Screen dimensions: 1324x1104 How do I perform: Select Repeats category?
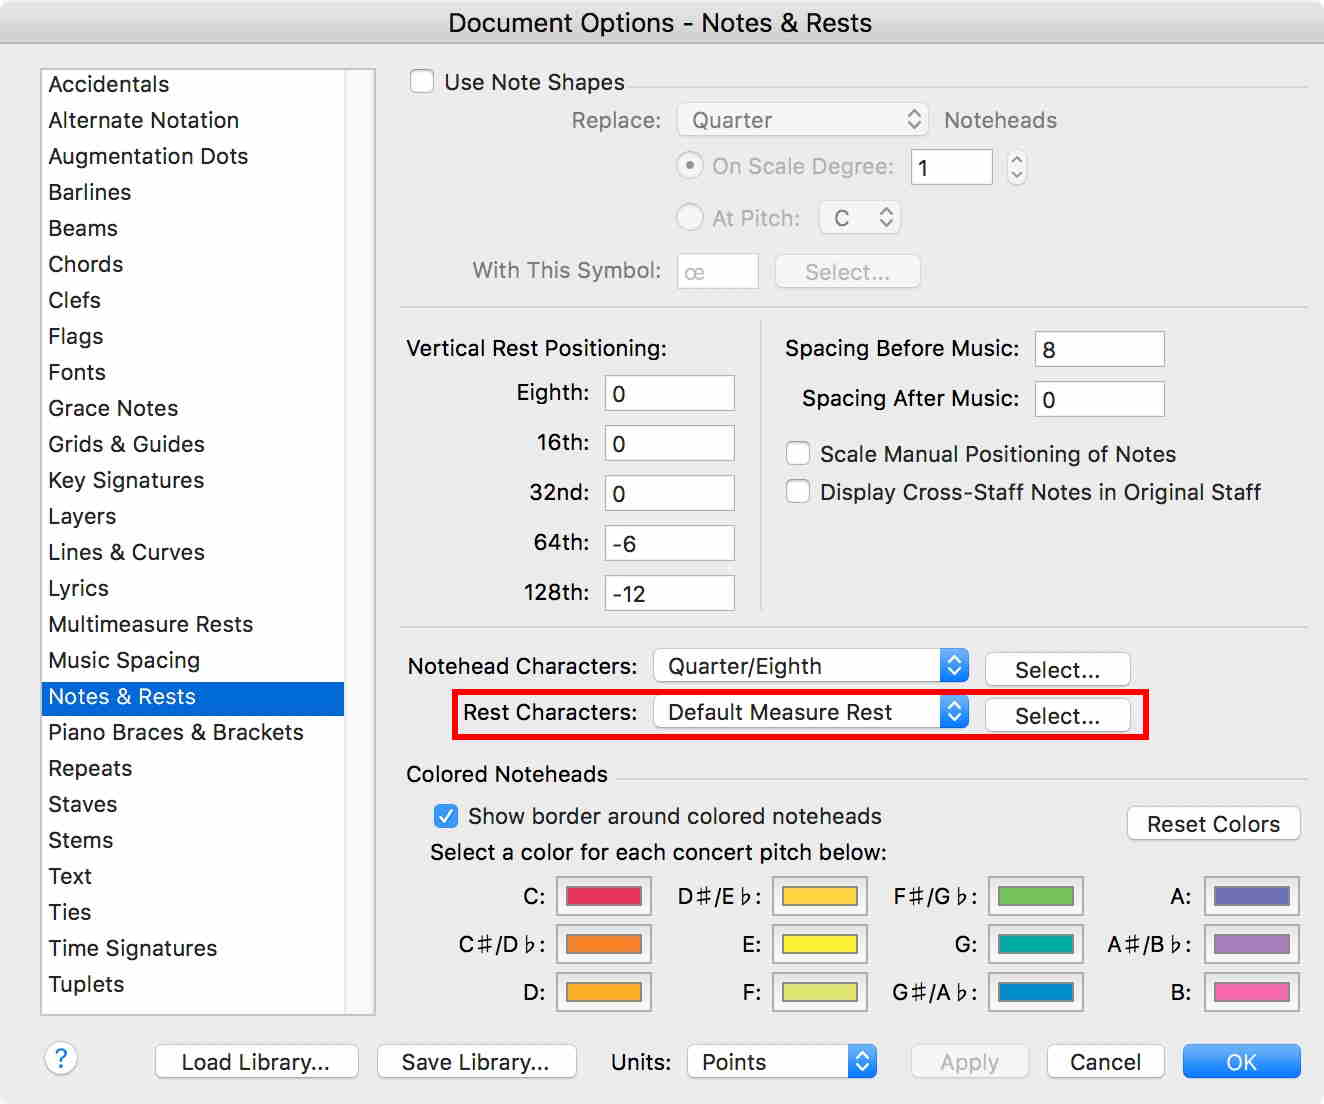tap(193, 768)
